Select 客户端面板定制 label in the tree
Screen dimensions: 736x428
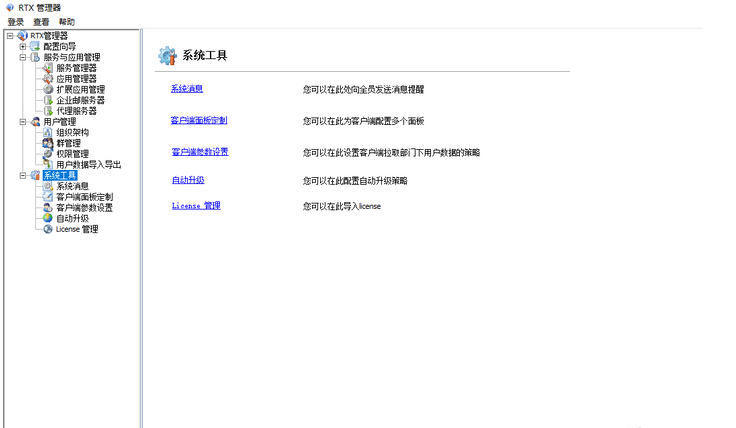pyautogui.click(x=84, y=197)
